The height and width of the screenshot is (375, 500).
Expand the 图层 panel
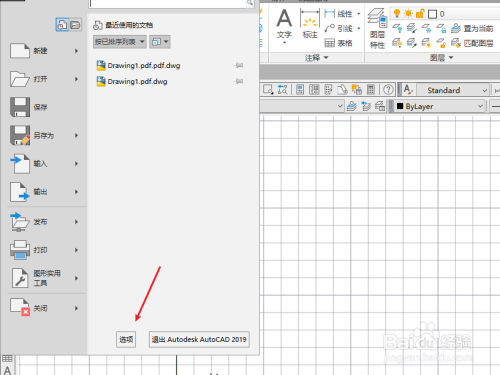point(441,58)
